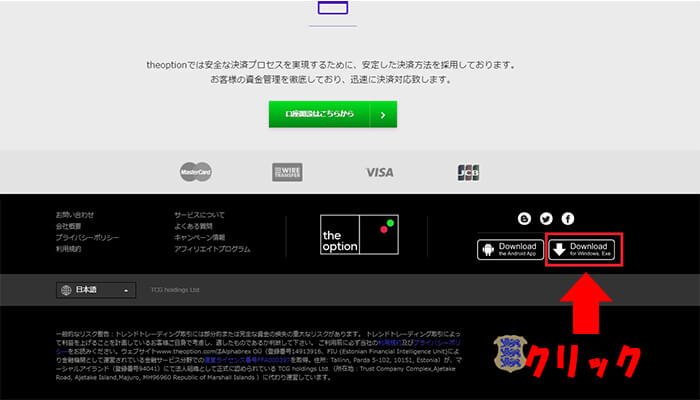
Task: Open the キャンペーン情報 footer link
Action: coord(200,238)
